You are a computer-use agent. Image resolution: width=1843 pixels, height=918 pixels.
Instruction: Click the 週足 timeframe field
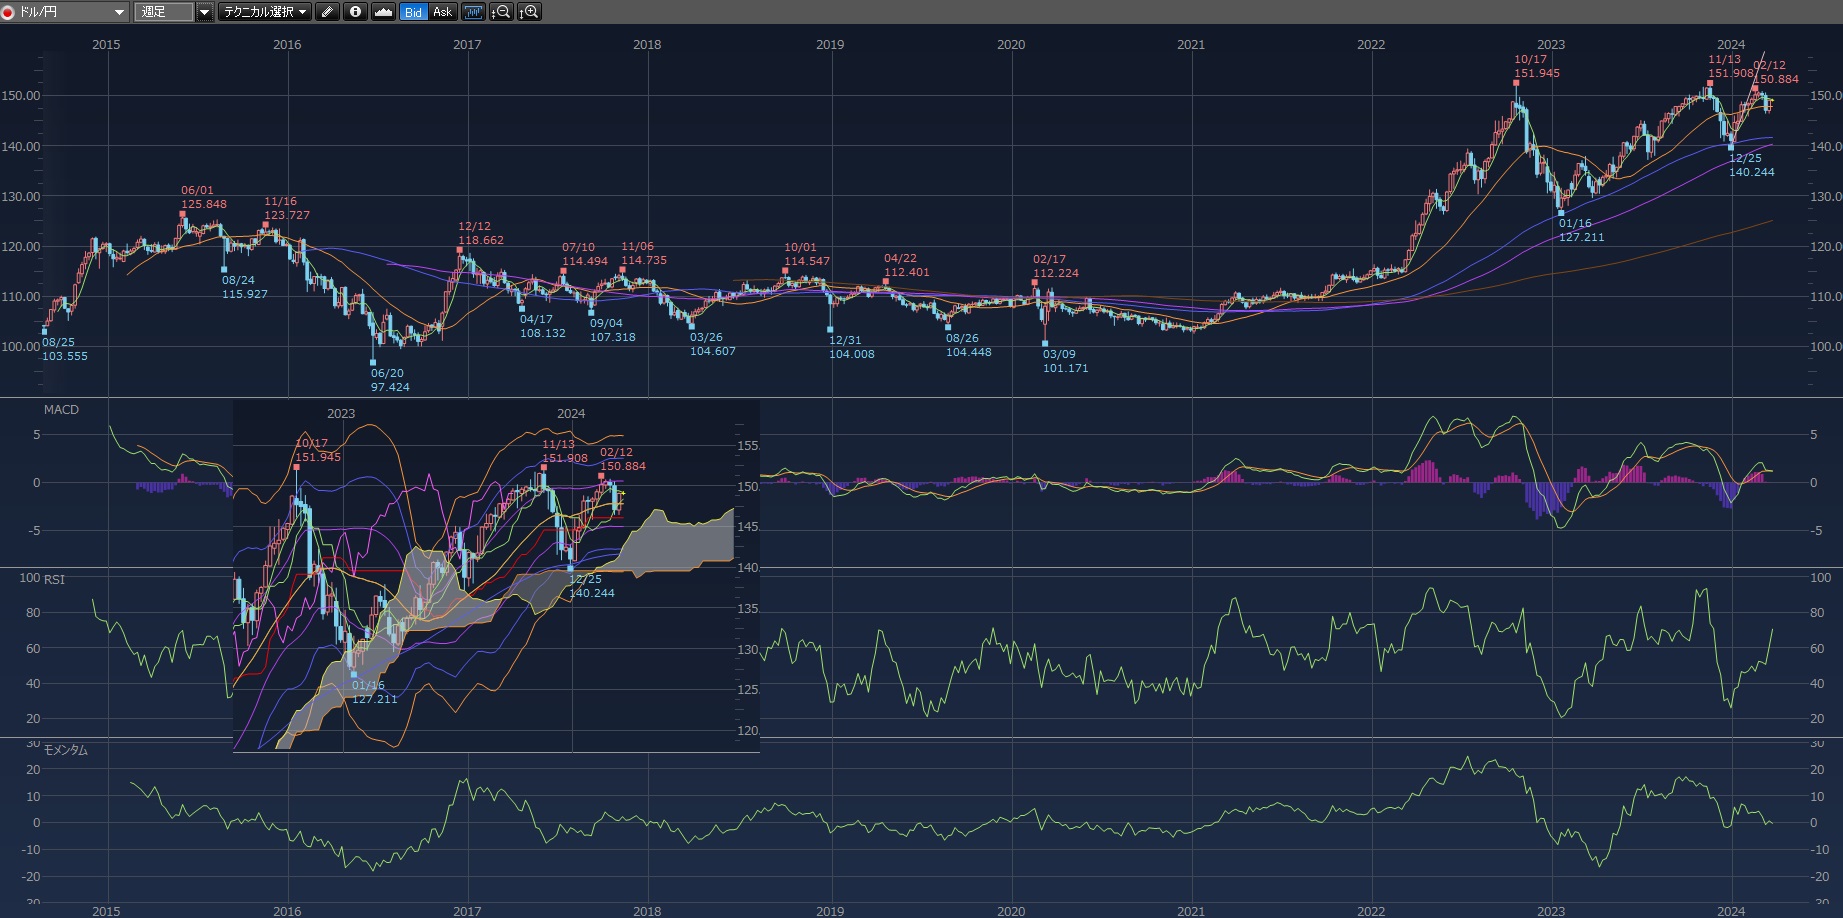coord(163,12)
